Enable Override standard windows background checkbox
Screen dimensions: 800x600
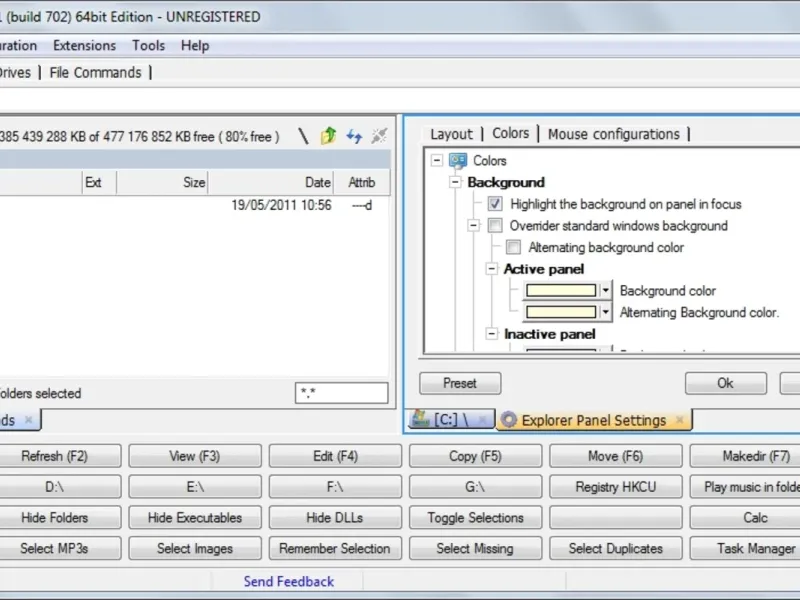pyautogui.click(x=494, y=226)
